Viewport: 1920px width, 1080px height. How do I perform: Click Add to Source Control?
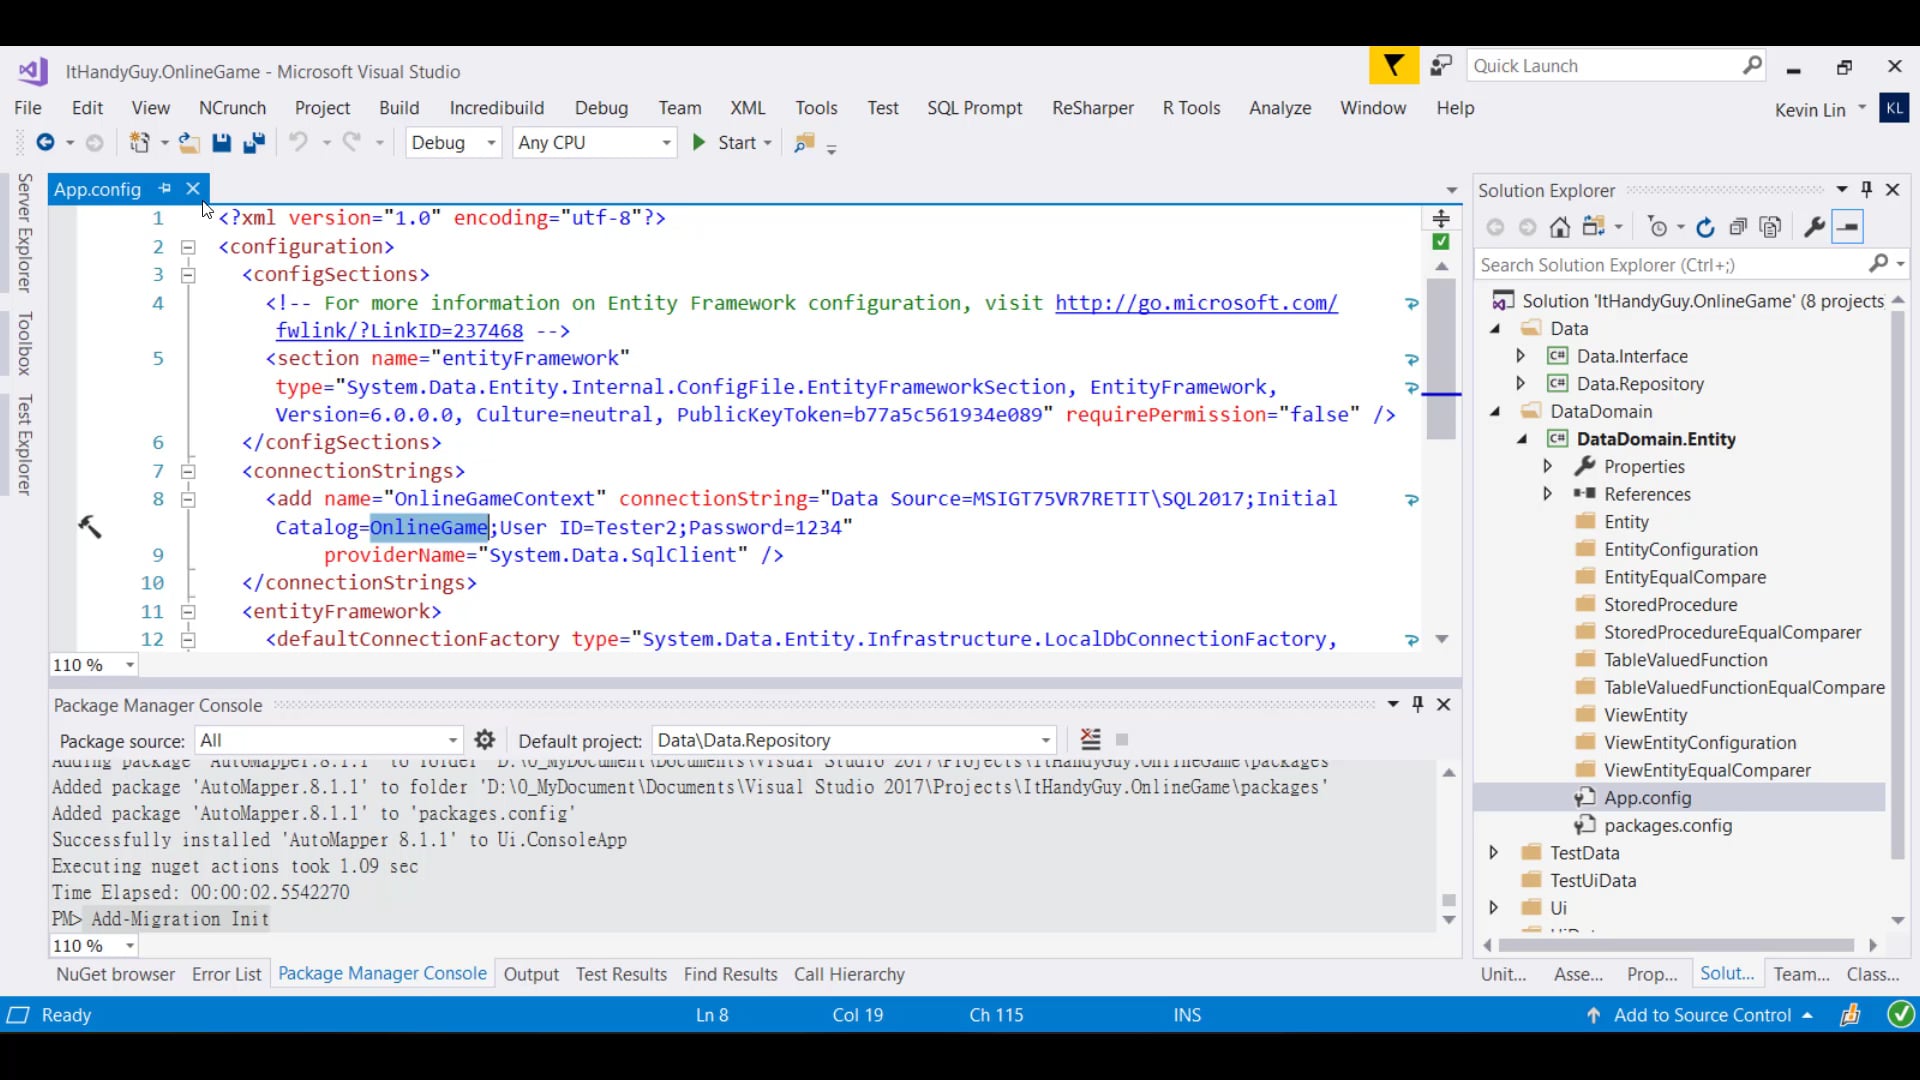1702,1015
